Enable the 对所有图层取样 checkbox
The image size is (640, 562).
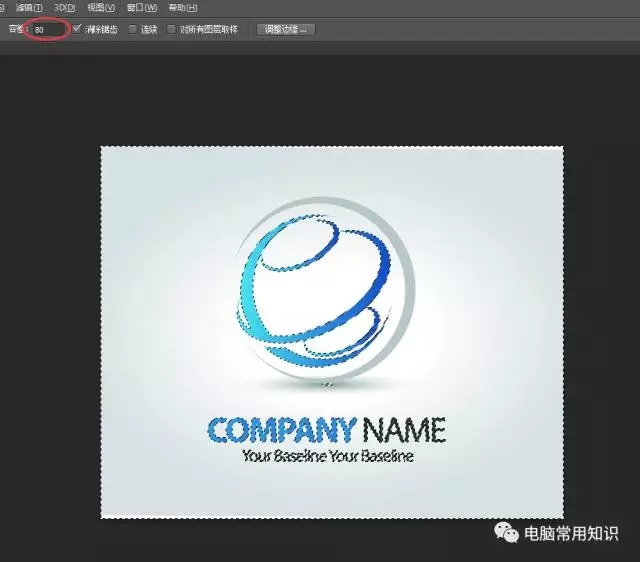[171, 29]
